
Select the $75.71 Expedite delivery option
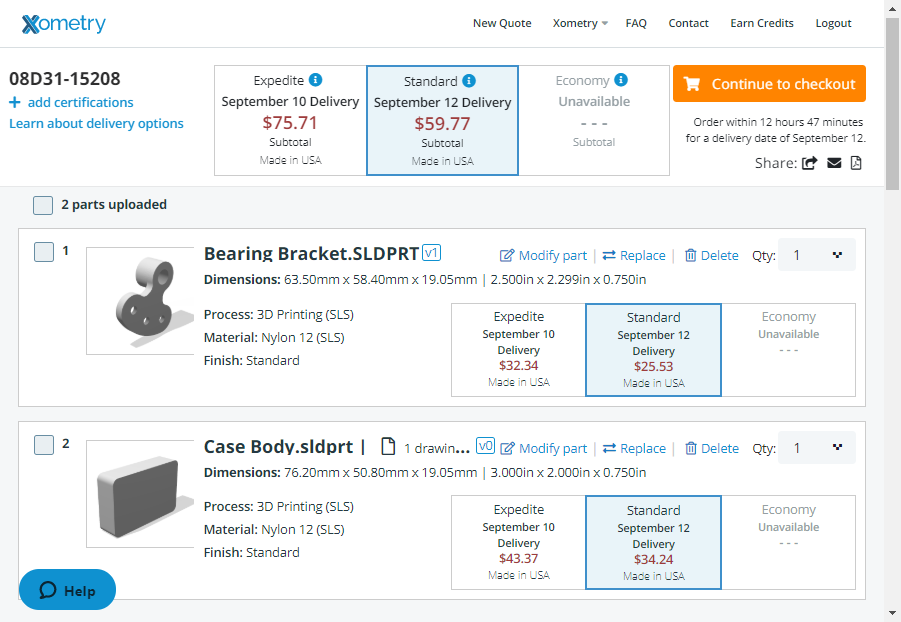pyautogui.click(x=290, y=120)
